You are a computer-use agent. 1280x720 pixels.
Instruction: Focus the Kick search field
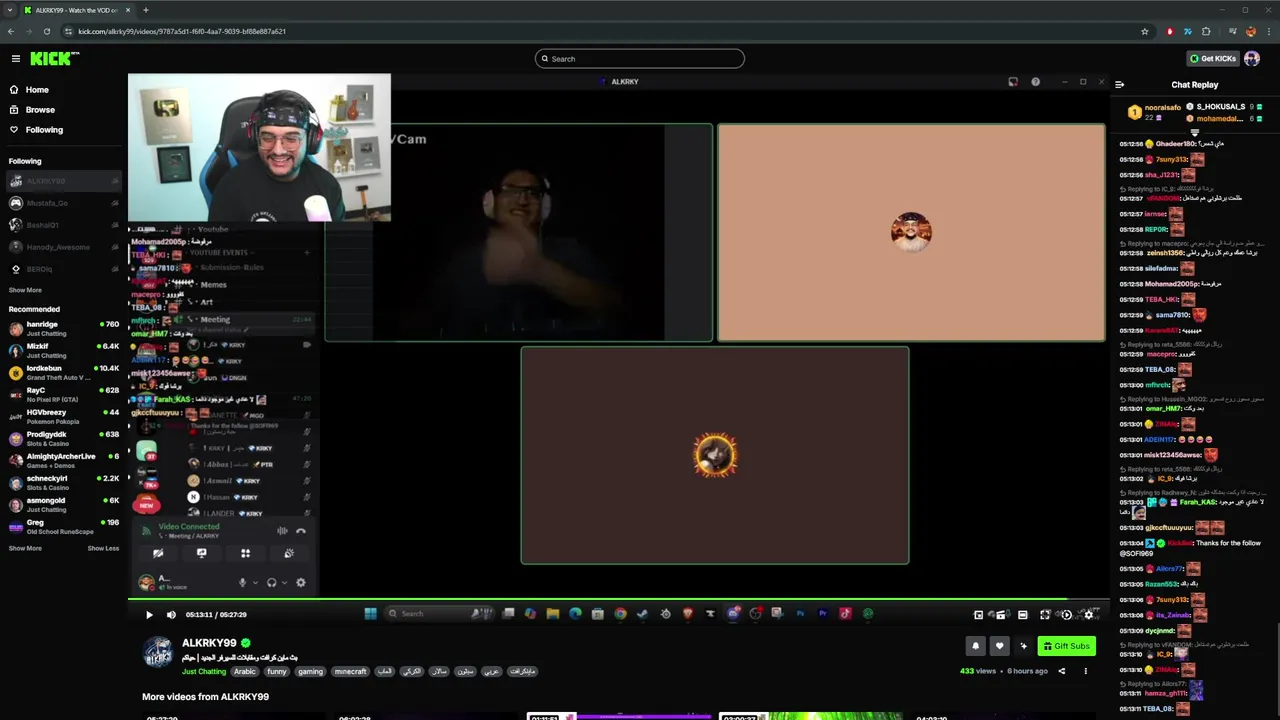point(640,59)
